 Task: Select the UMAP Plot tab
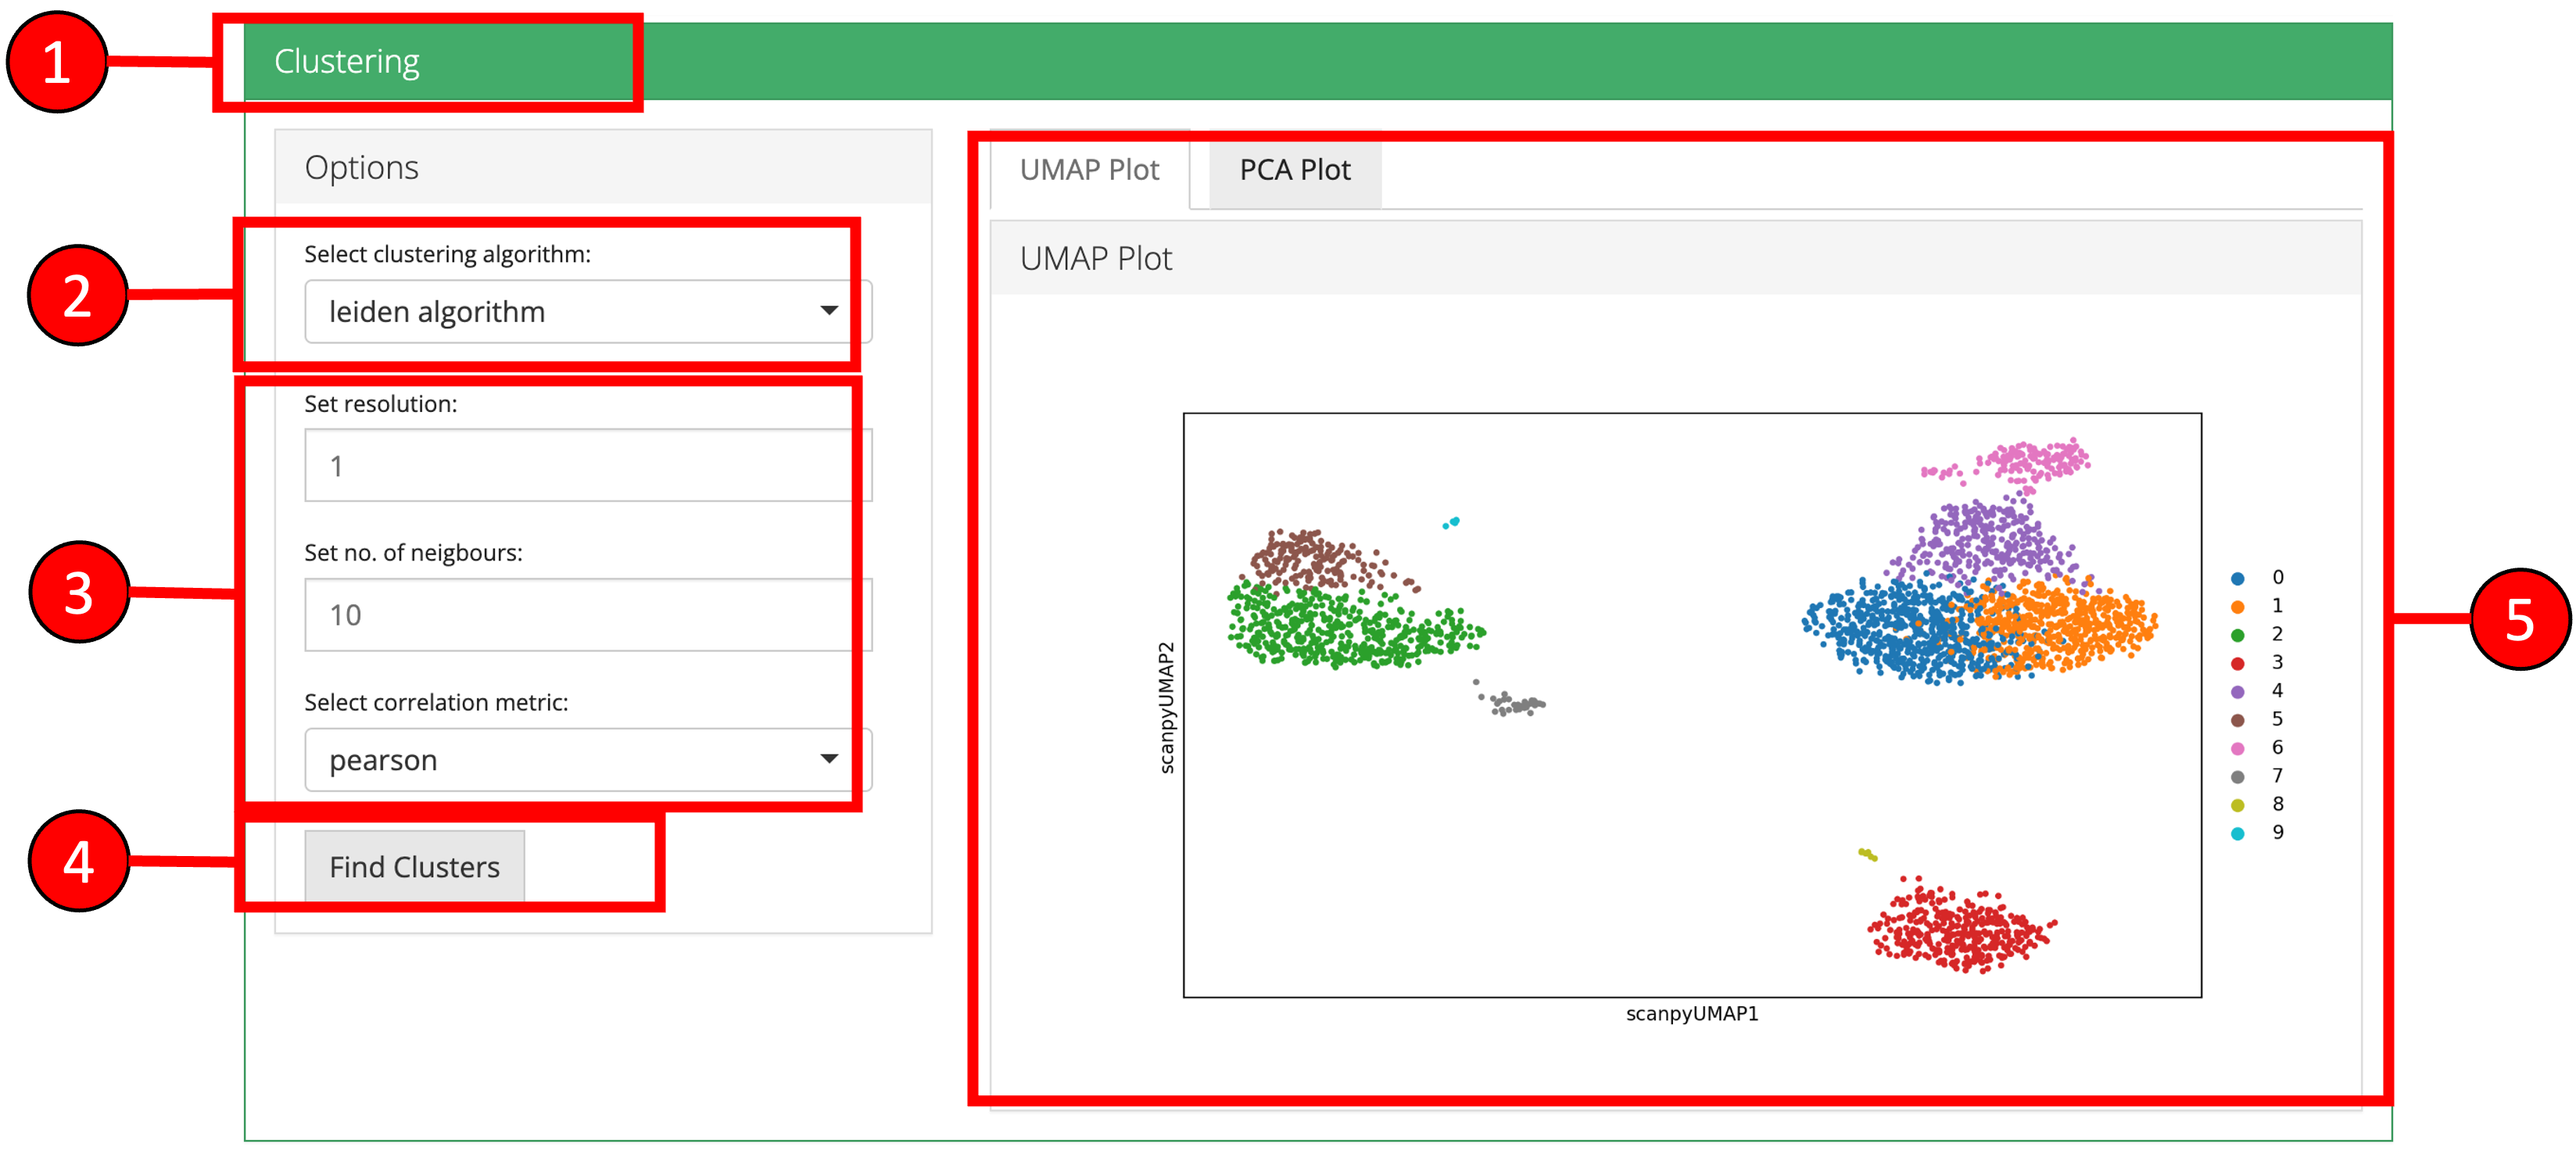pos(1089,170)
